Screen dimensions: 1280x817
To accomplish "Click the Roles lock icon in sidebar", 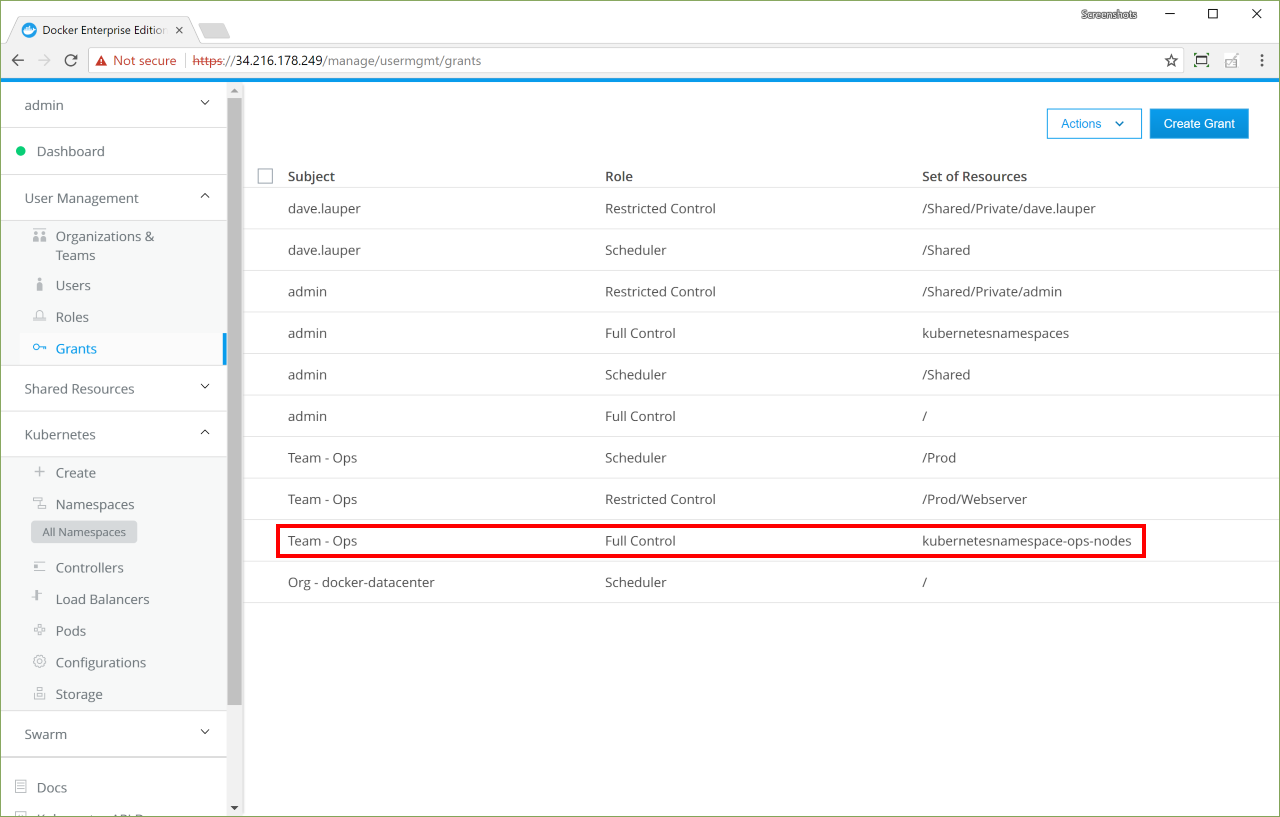I will click(x=40, y=317).
